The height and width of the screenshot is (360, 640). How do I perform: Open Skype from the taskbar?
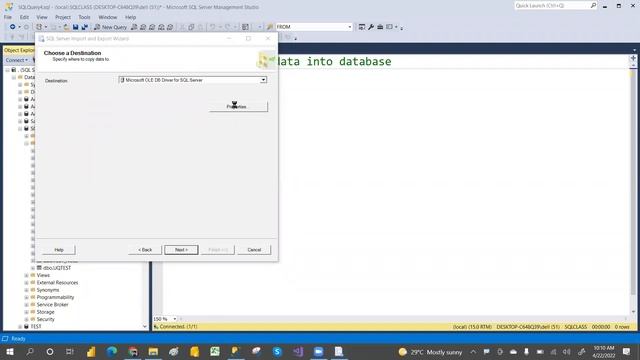click(277, 352)
